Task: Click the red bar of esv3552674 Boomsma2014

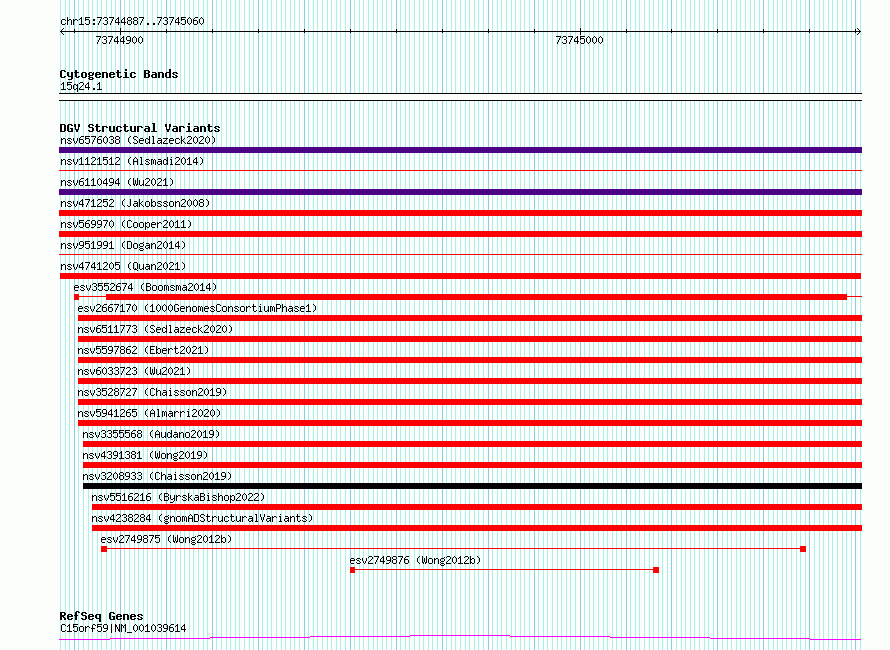Action: pyautogui.click(x=476, y=297)
